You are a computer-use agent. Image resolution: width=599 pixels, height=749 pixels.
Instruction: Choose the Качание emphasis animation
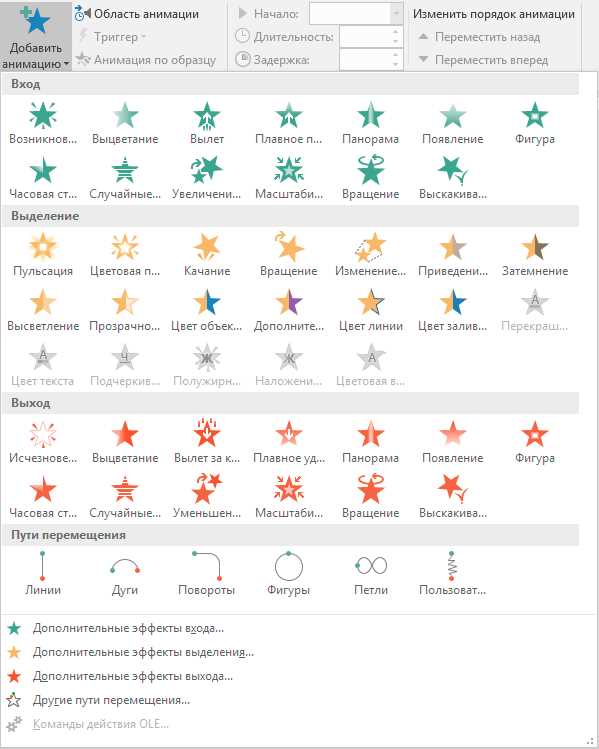207,255
